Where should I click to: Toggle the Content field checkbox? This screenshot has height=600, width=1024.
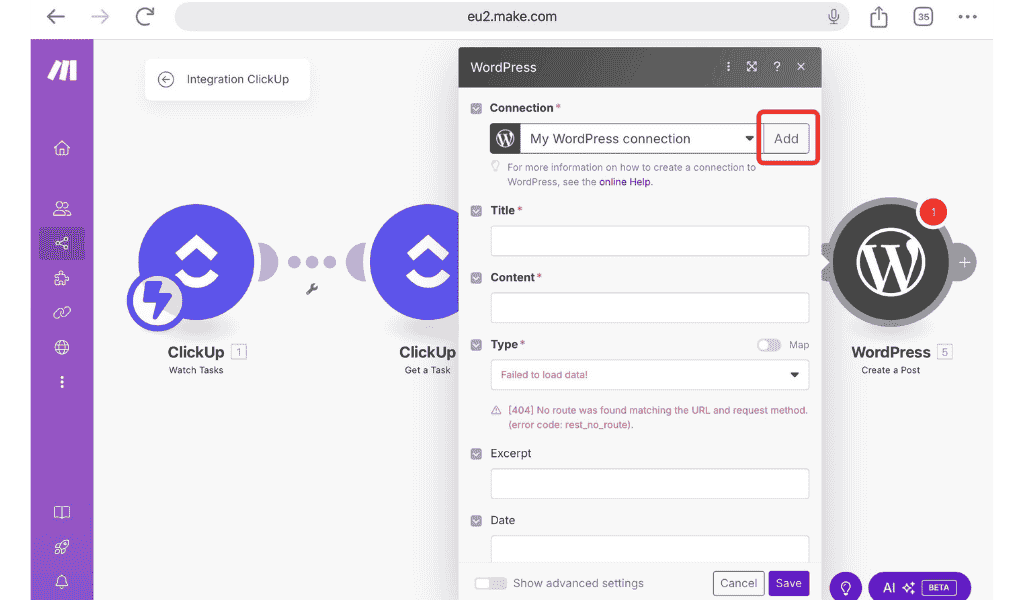coord(476,278)
